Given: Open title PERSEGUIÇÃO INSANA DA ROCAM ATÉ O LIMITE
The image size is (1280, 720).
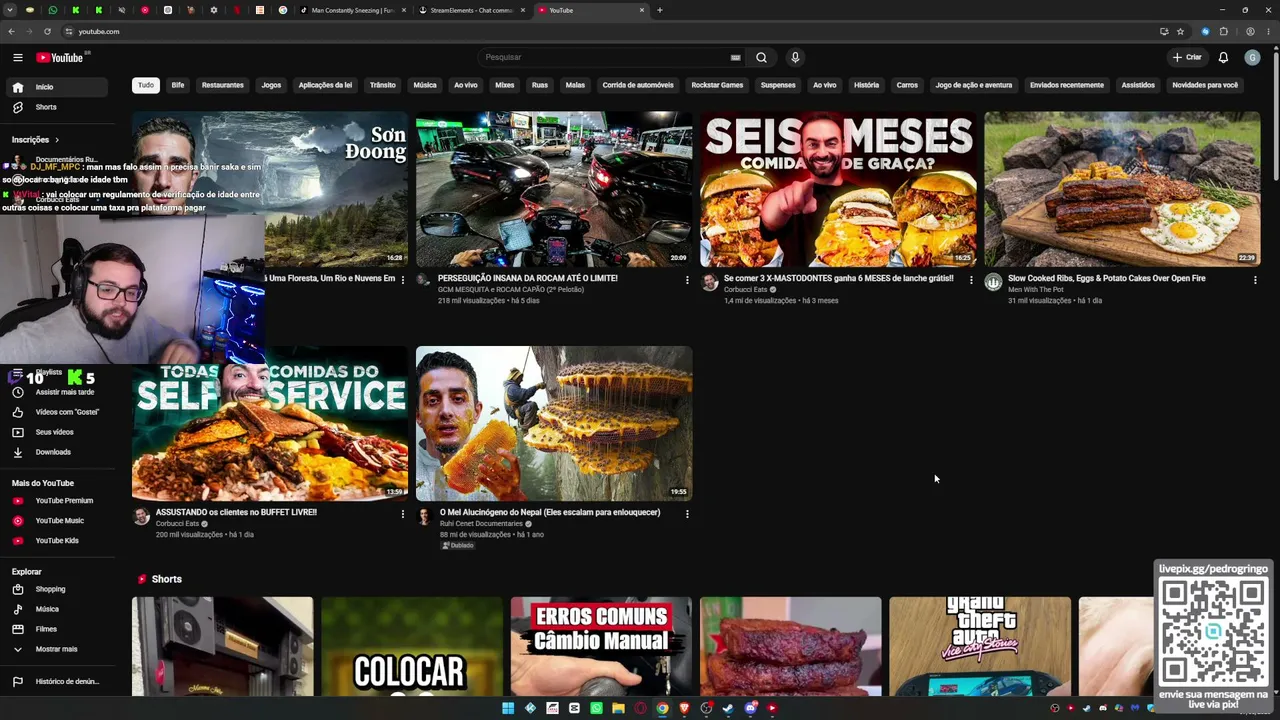Looking at the screenshot, I should click(x=528, y=279).
